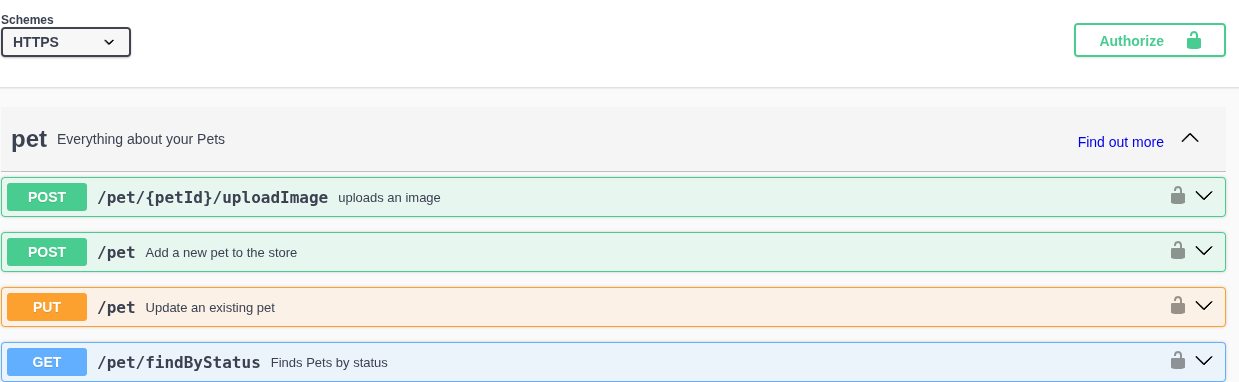Image resolution: width=1239 pixels, height=382 pixels.
Task: Expand the POST /pet endpoint chevron
Action: (1204, 251)
